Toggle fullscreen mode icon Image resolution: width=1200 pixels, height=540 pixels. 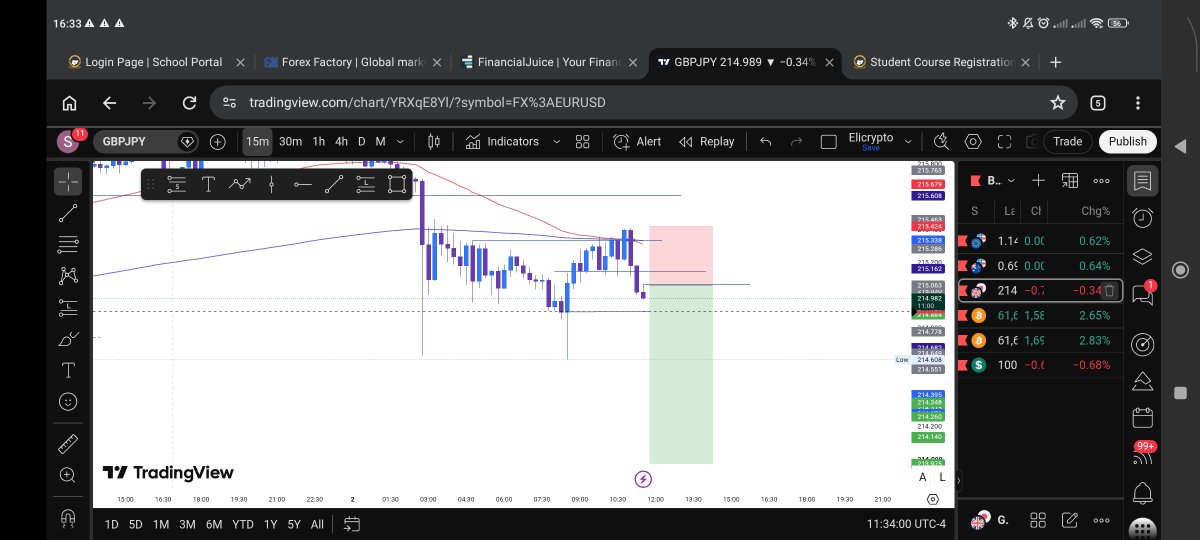(1005, 142)
